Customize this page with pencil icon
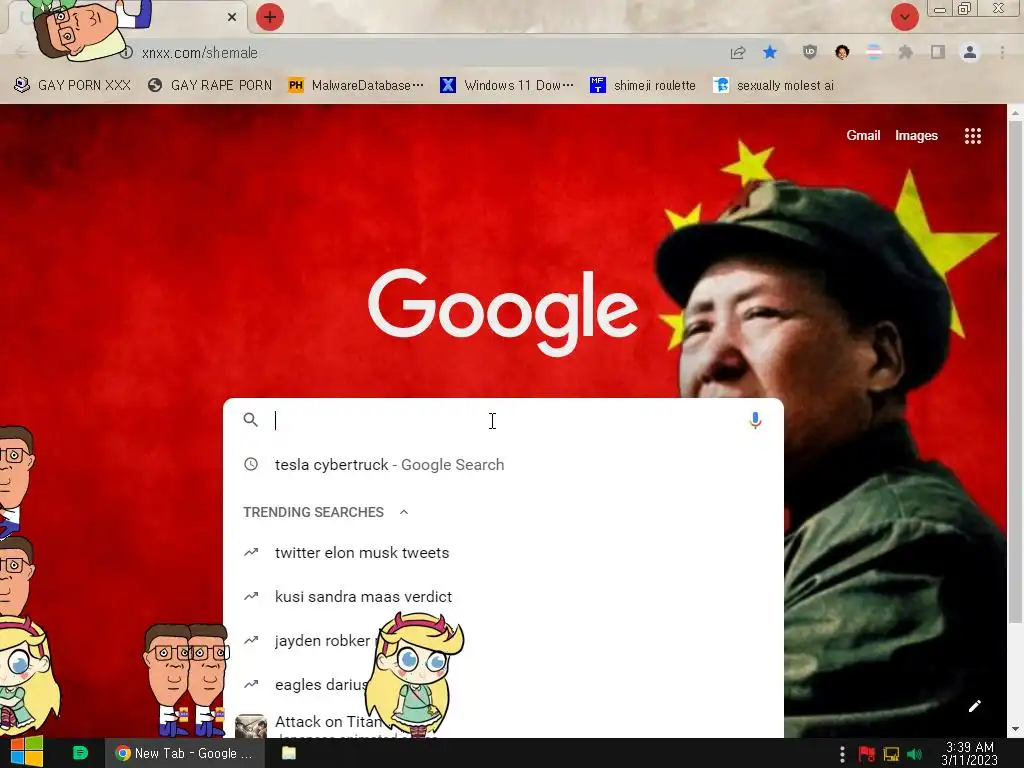Viewport: 1024px width, 768px height. pos(974,706)
